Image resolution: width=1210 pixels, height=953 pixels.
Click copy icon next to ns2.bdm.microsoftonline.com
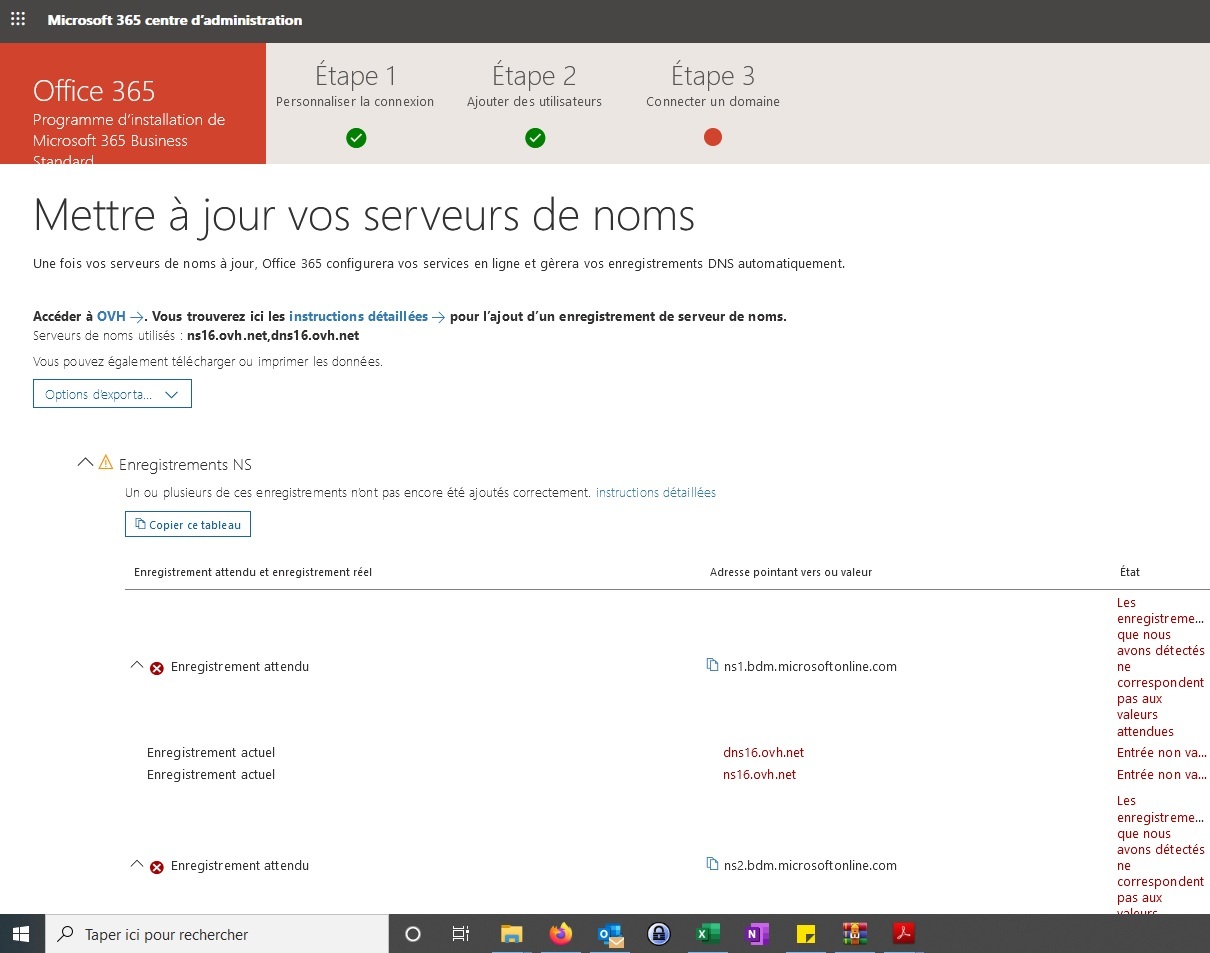click(x=712, y=865)
